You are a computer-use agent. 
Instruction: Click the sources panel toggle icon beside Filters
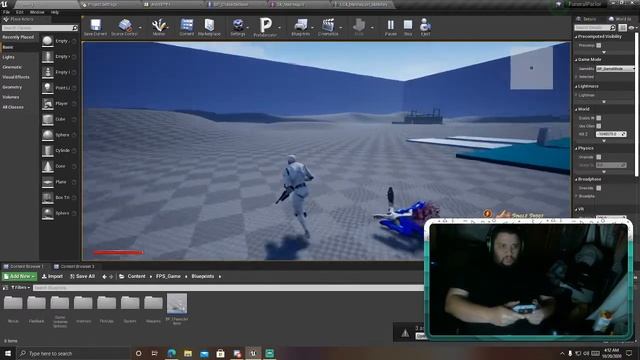point(5,288)
